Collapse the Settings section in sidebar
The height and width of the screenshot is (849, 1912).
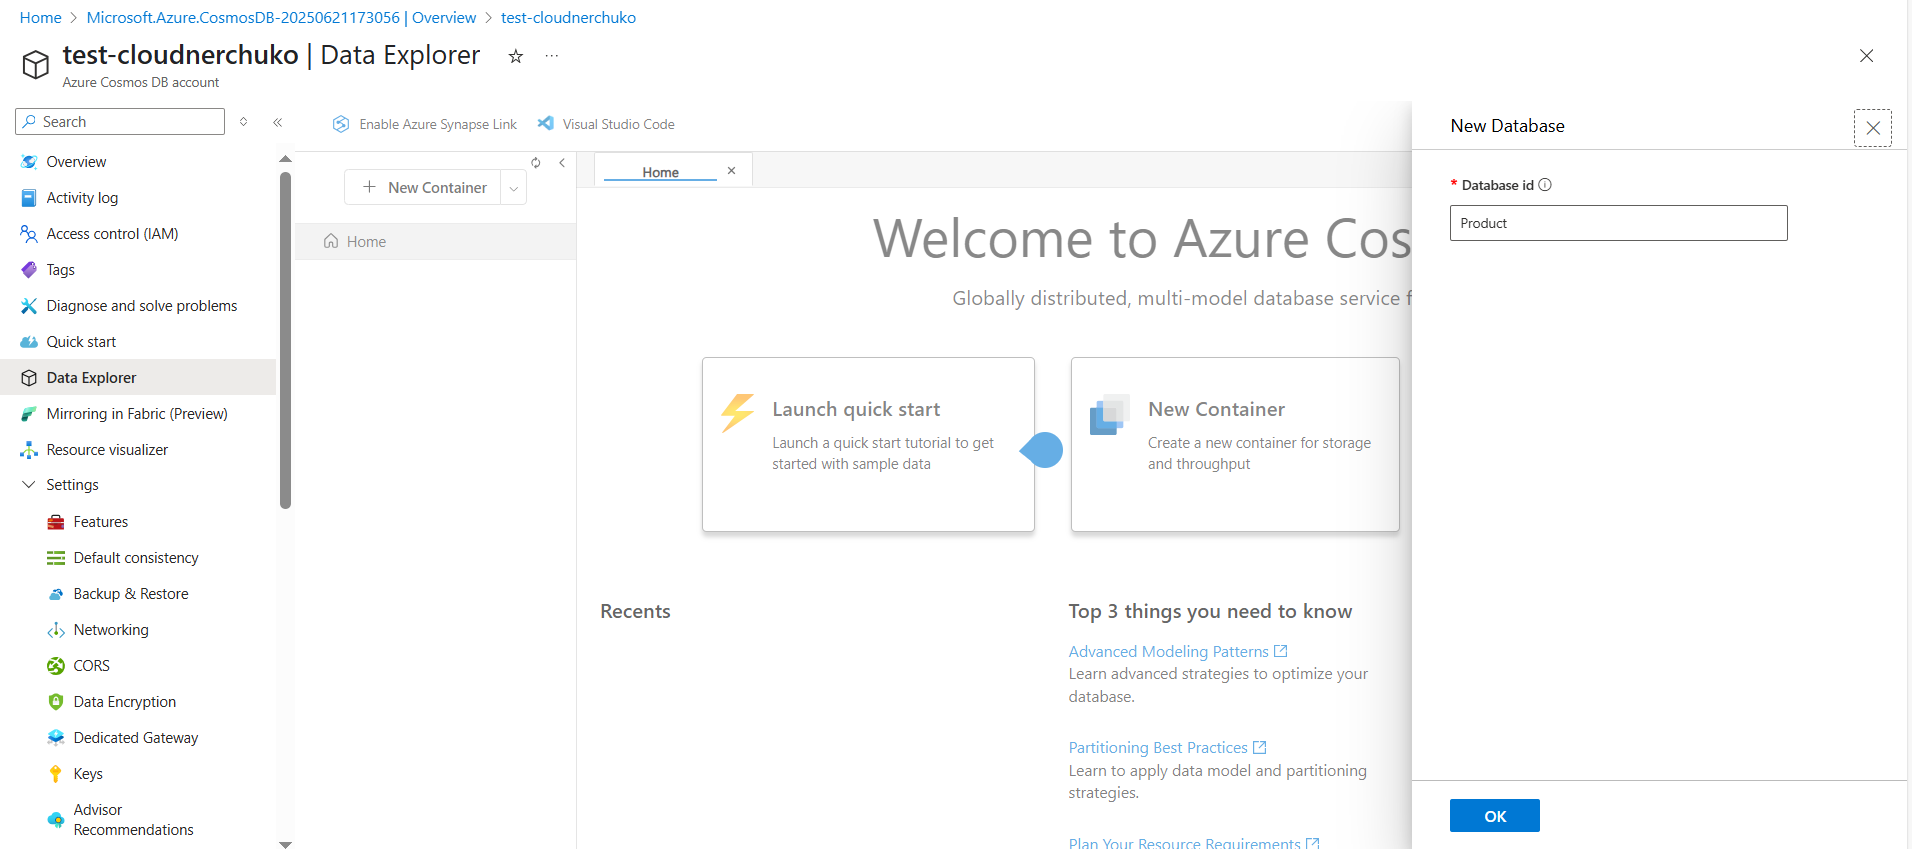(28, 485)
